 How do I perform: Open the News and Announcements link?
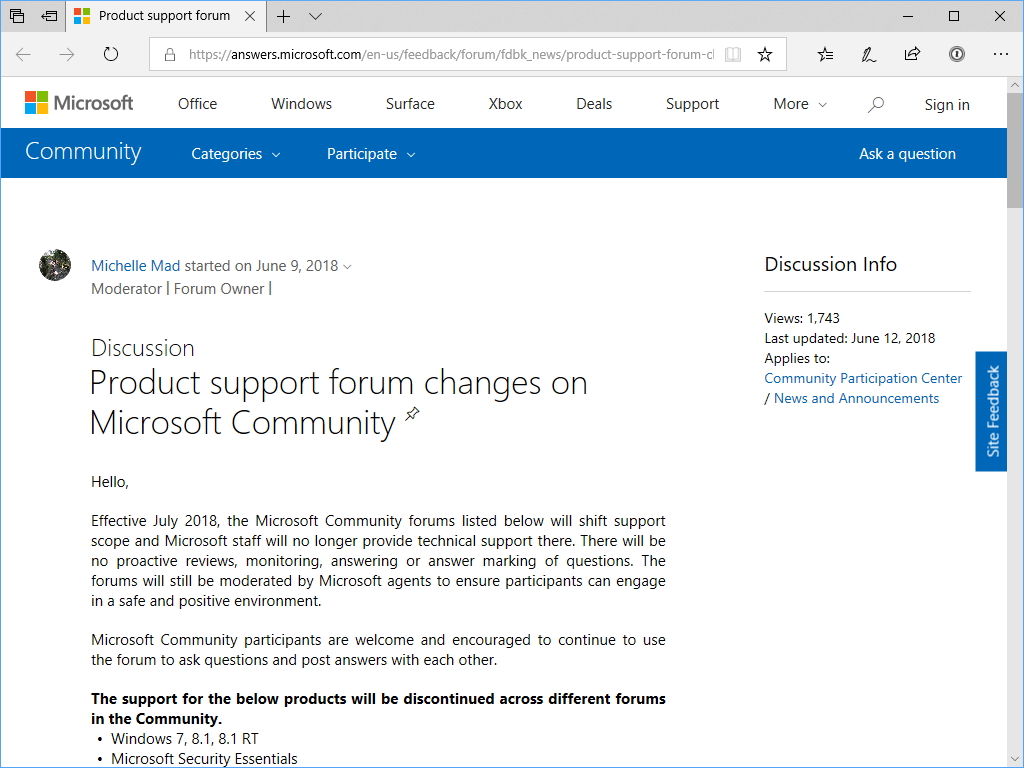856,398
